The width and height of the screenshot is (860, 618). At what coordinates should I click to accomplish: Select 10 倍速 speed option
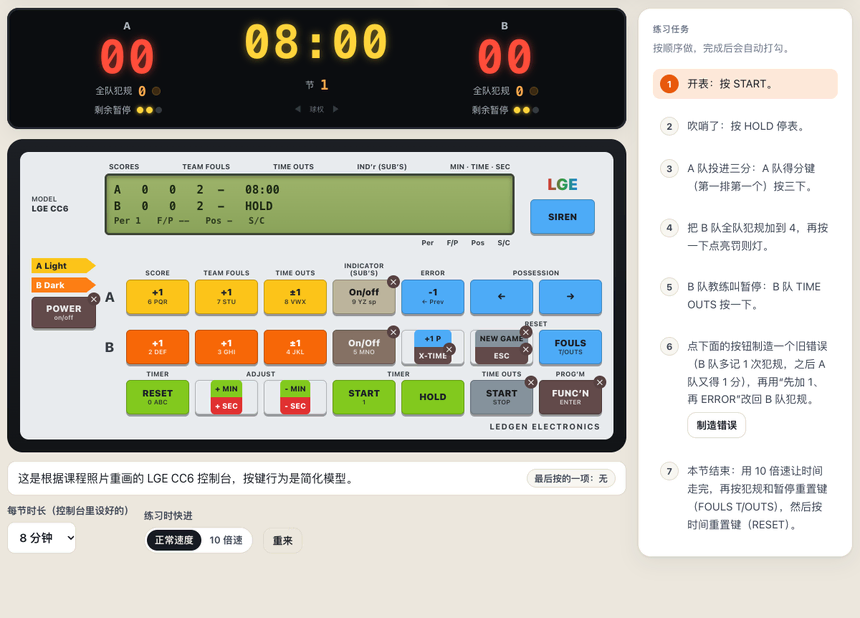click(x=226, y=540)
